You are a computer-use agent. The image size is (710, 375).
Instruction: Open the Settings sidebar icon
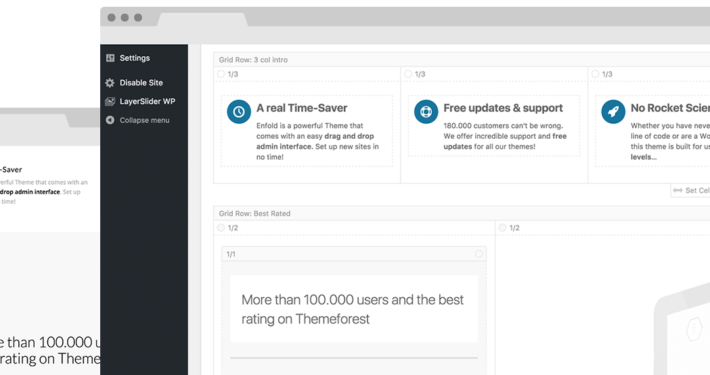pyautogui.click(x=110, y=58)
